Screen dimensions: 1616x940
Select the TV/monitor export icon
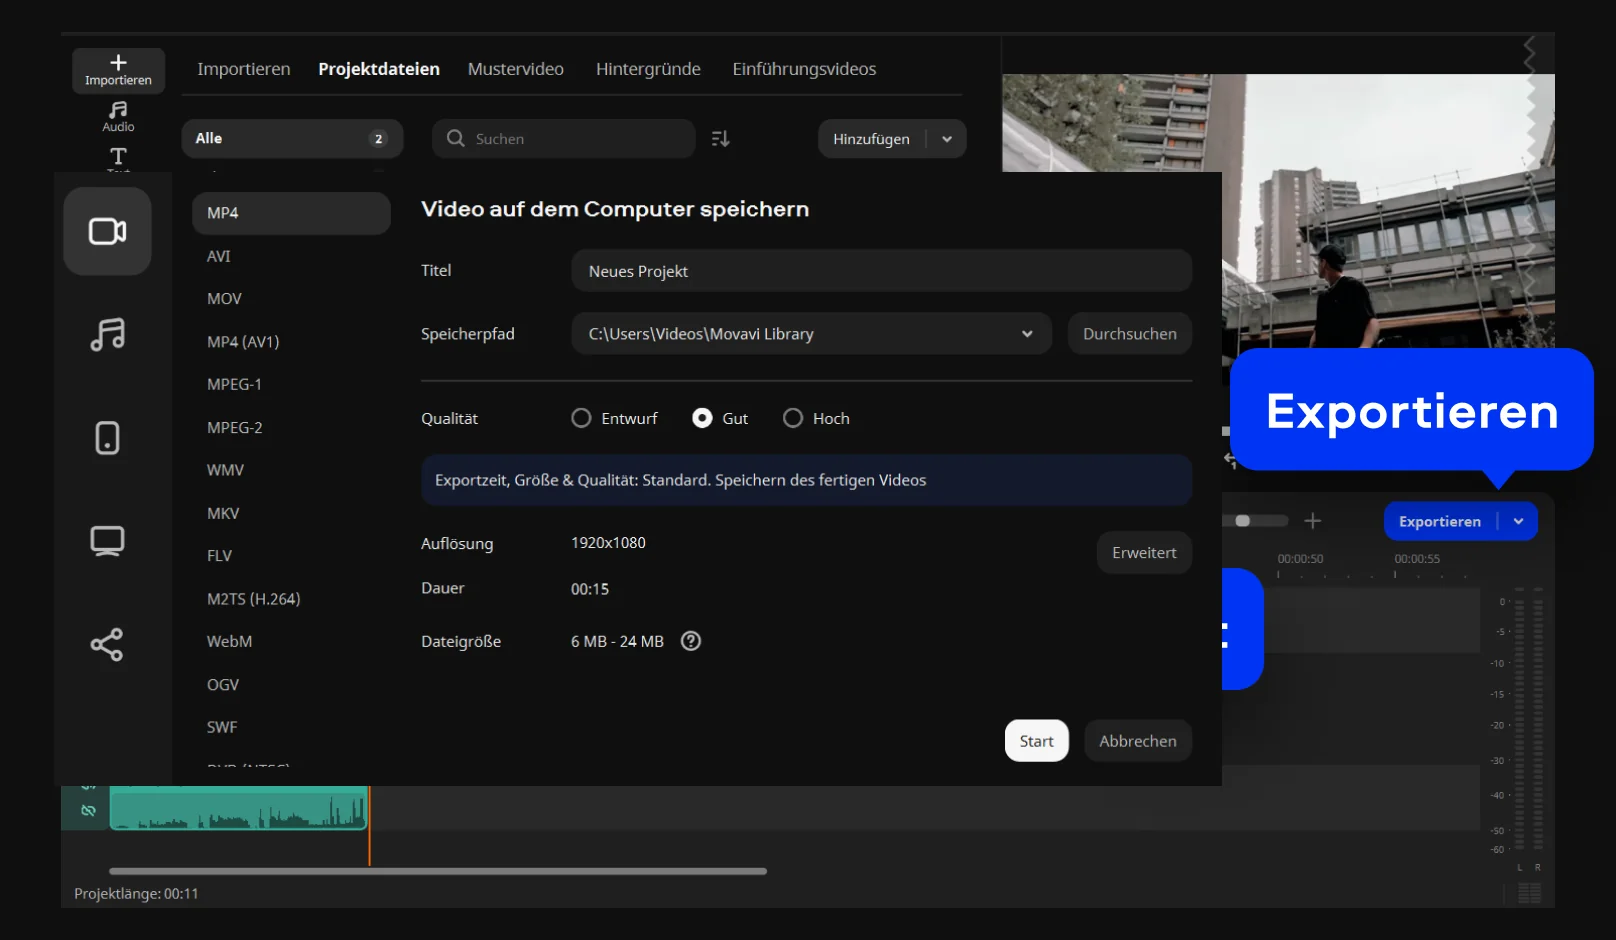[107, 541]
